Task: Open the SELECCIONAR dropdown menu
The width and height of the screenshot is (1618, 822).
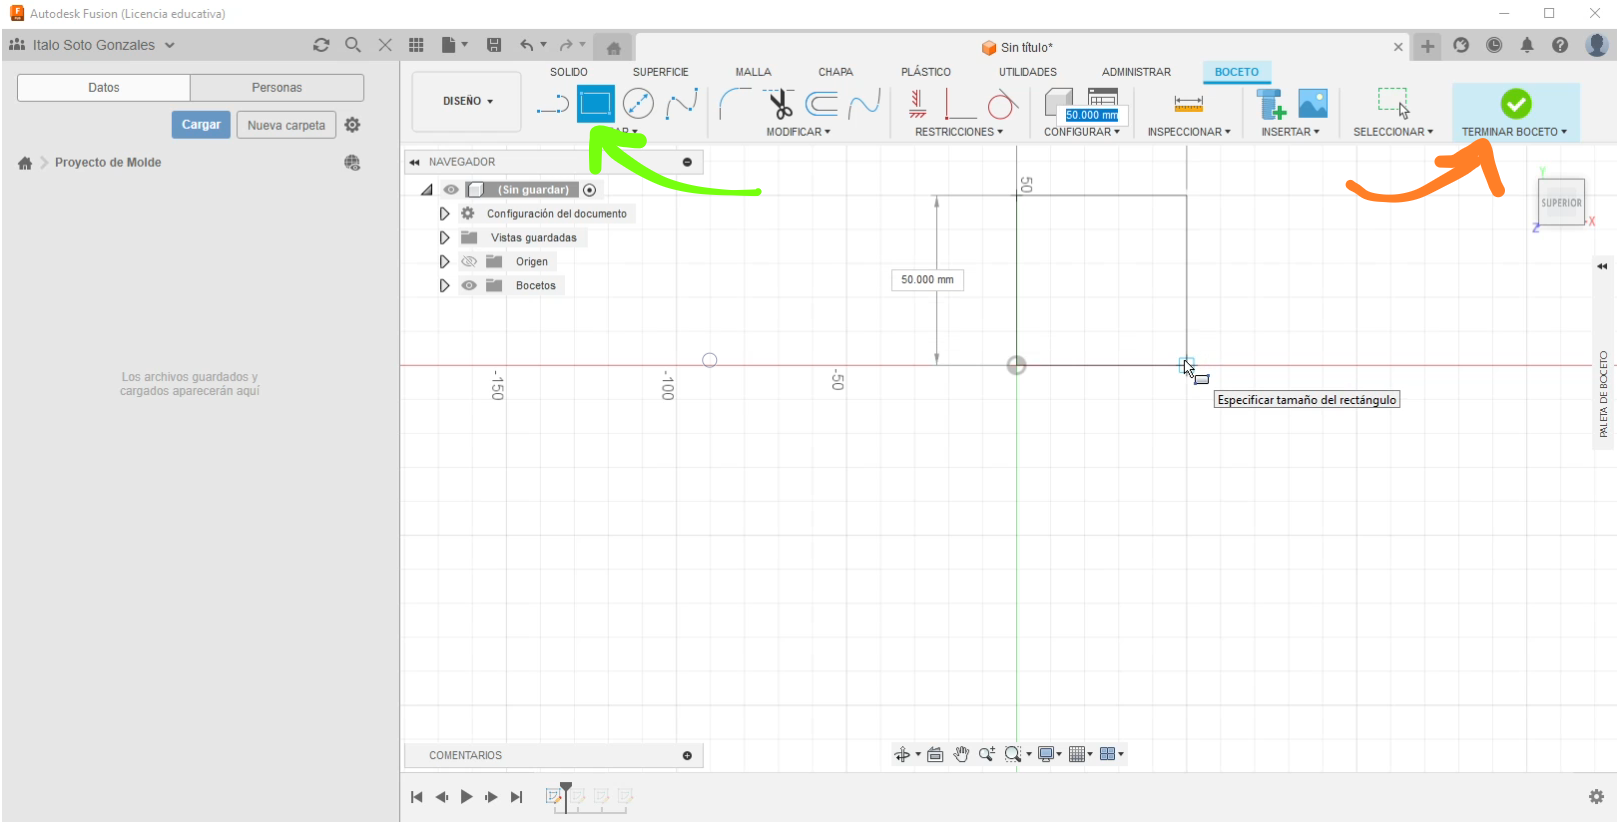Action: coord(1393,132)
